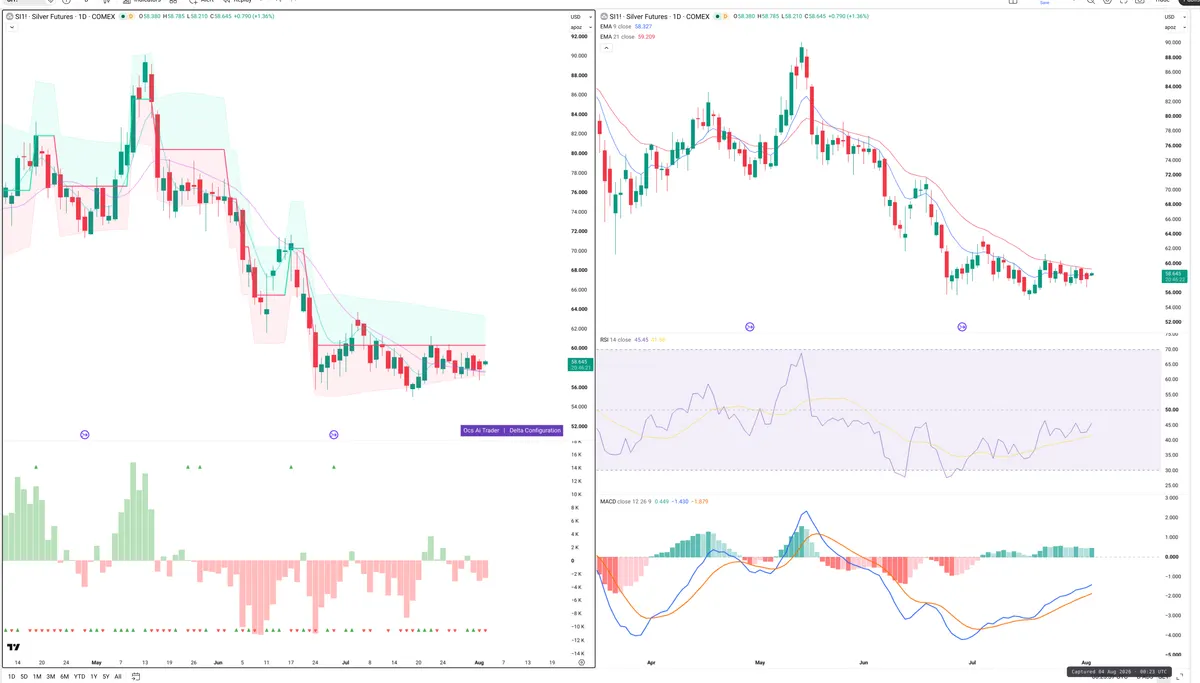This screenshot has width=1200, height=683.
Task: Open the go-to-date calendar icon
Action: [136, 677]
